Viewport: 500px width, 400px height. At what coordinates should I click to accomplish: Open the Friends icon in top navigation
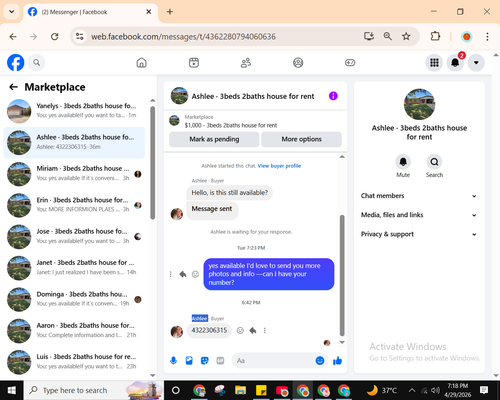point(246,62)
